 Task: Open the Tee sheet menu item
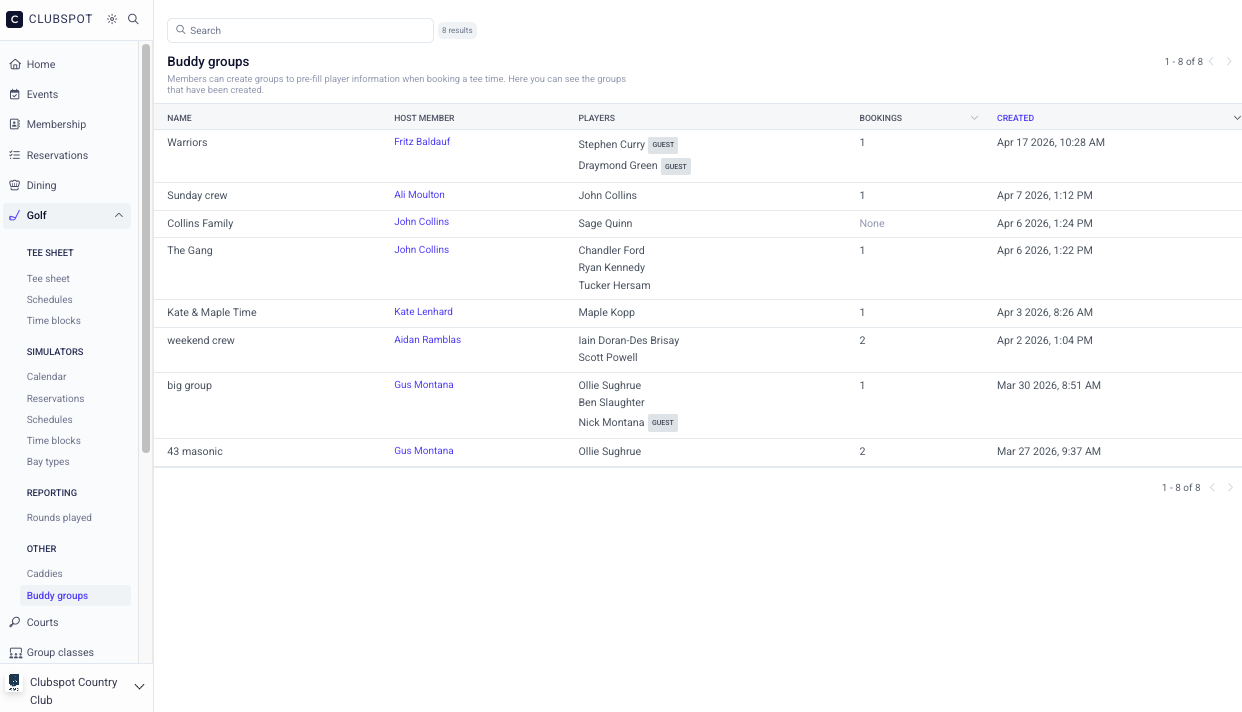(48, 278)
